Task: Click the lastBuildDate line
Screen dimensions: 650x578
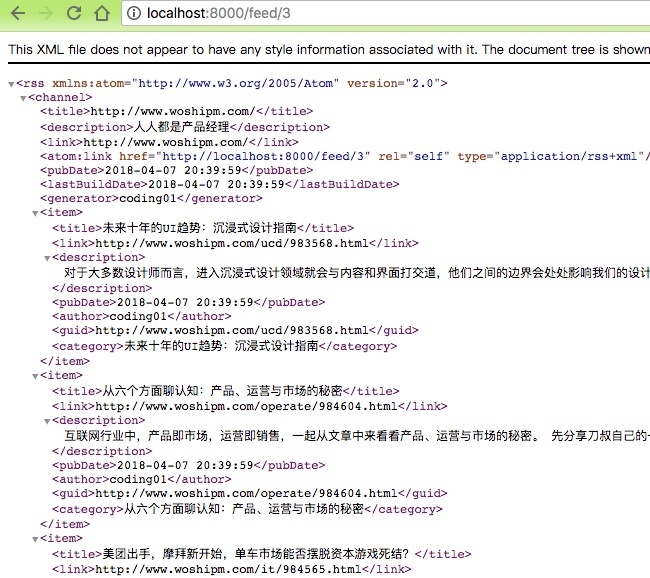Action: tap(220, 184)
